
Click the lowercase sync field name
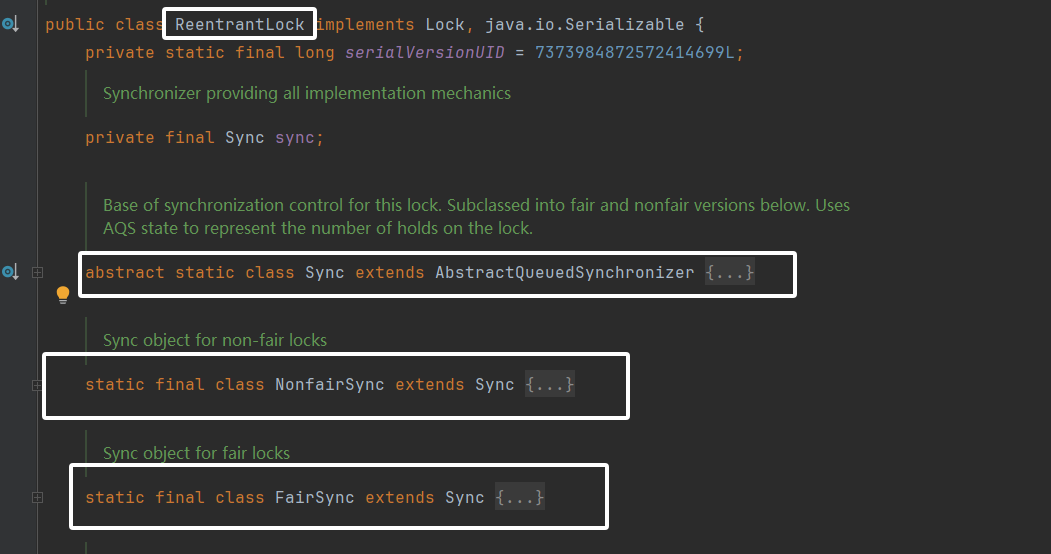[x=294, y=137]
